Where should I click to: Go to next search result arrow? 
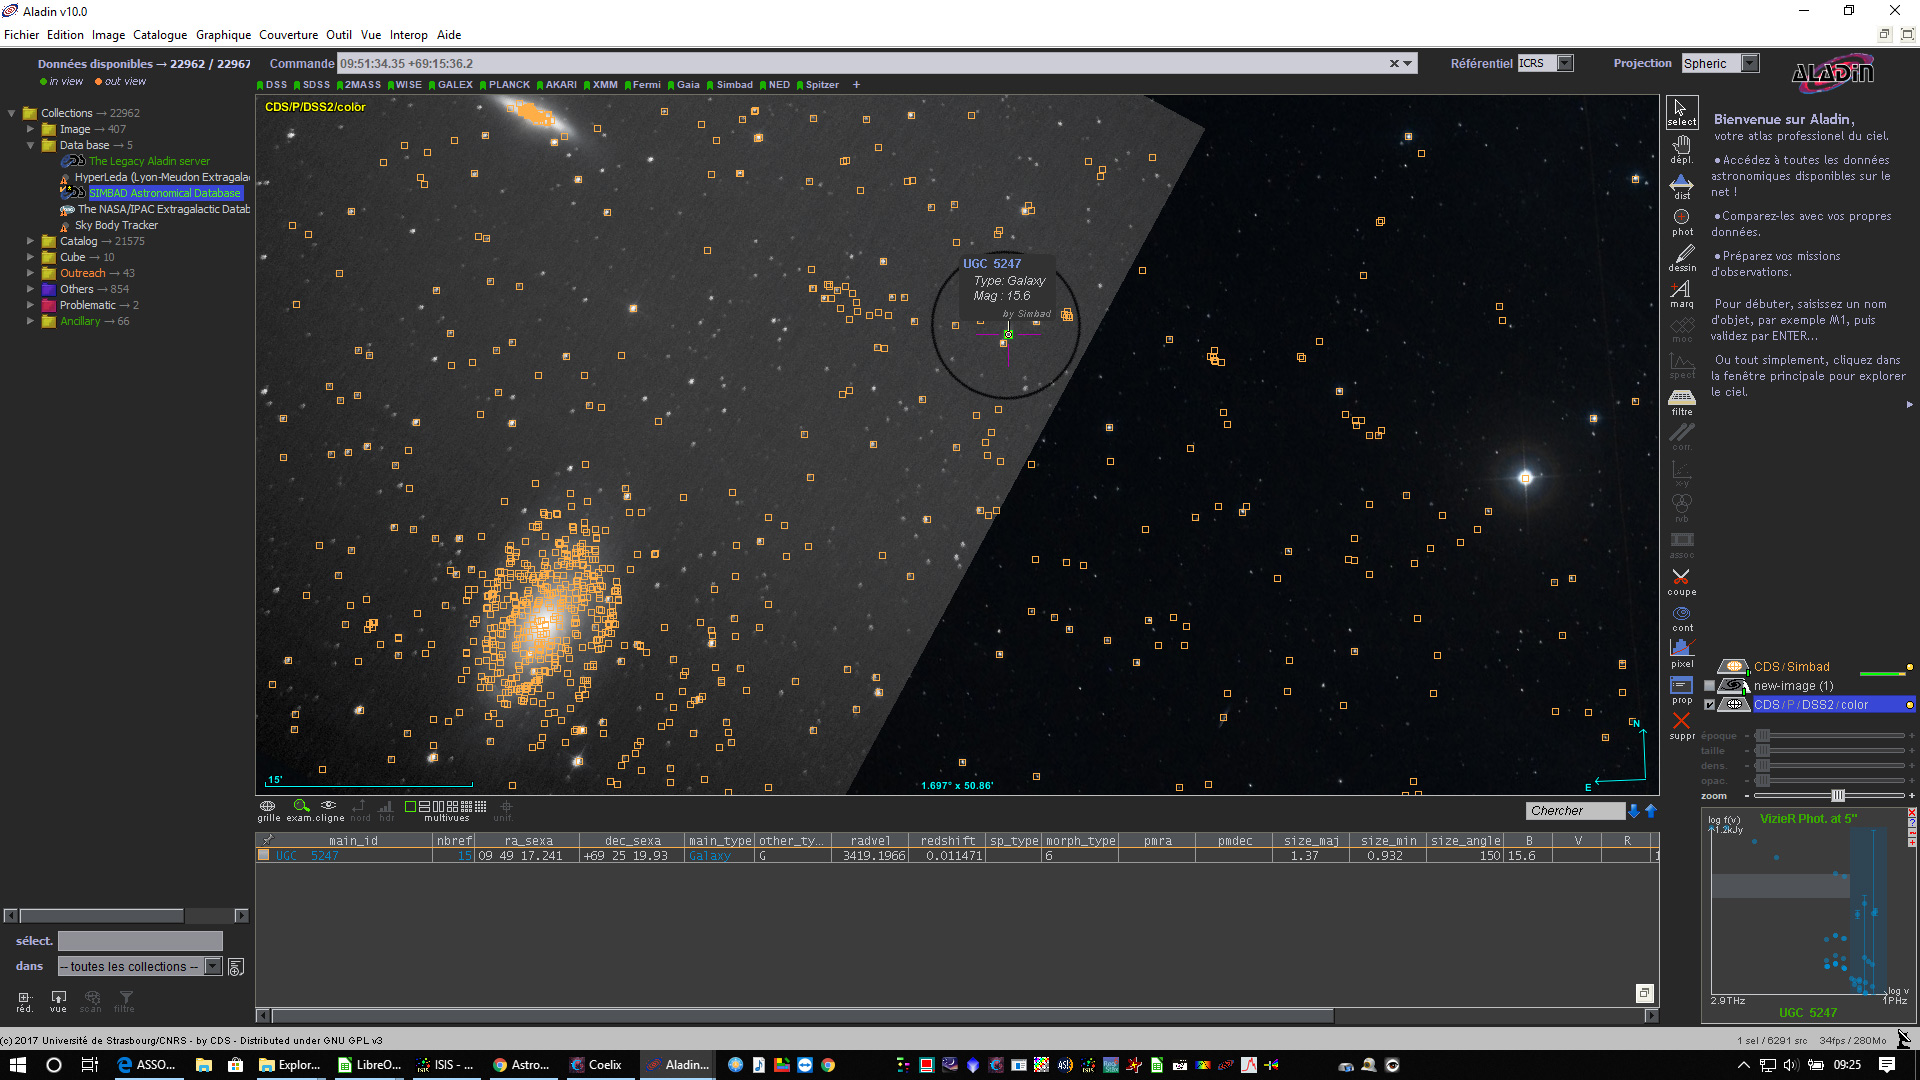click(1635, 811)
